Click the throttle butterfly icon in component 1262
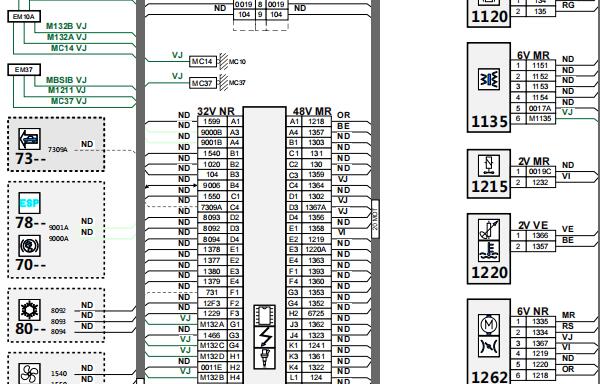This screenshot has height=384, width=600. click(489, 347)
